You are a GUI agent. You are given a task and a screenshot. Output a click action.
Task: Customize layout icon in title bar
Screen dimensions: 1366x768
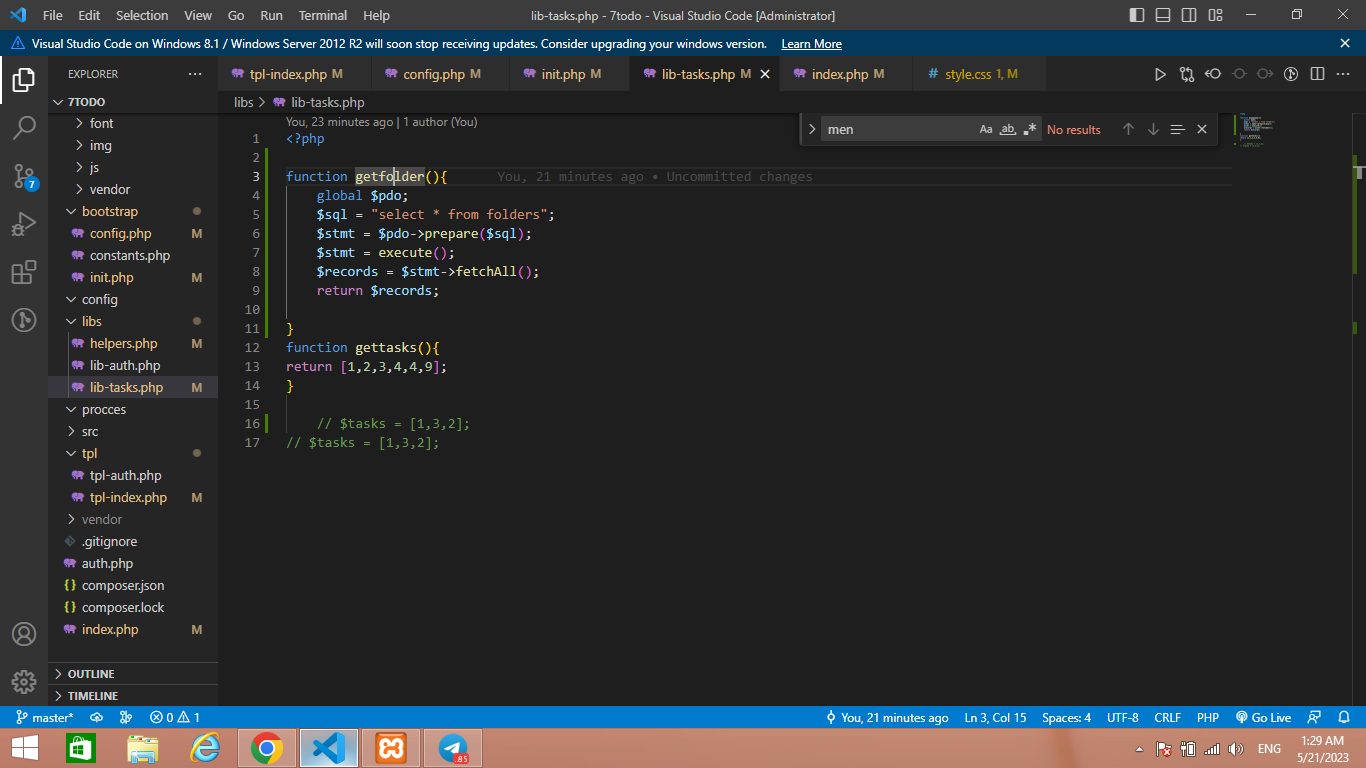1215,15
